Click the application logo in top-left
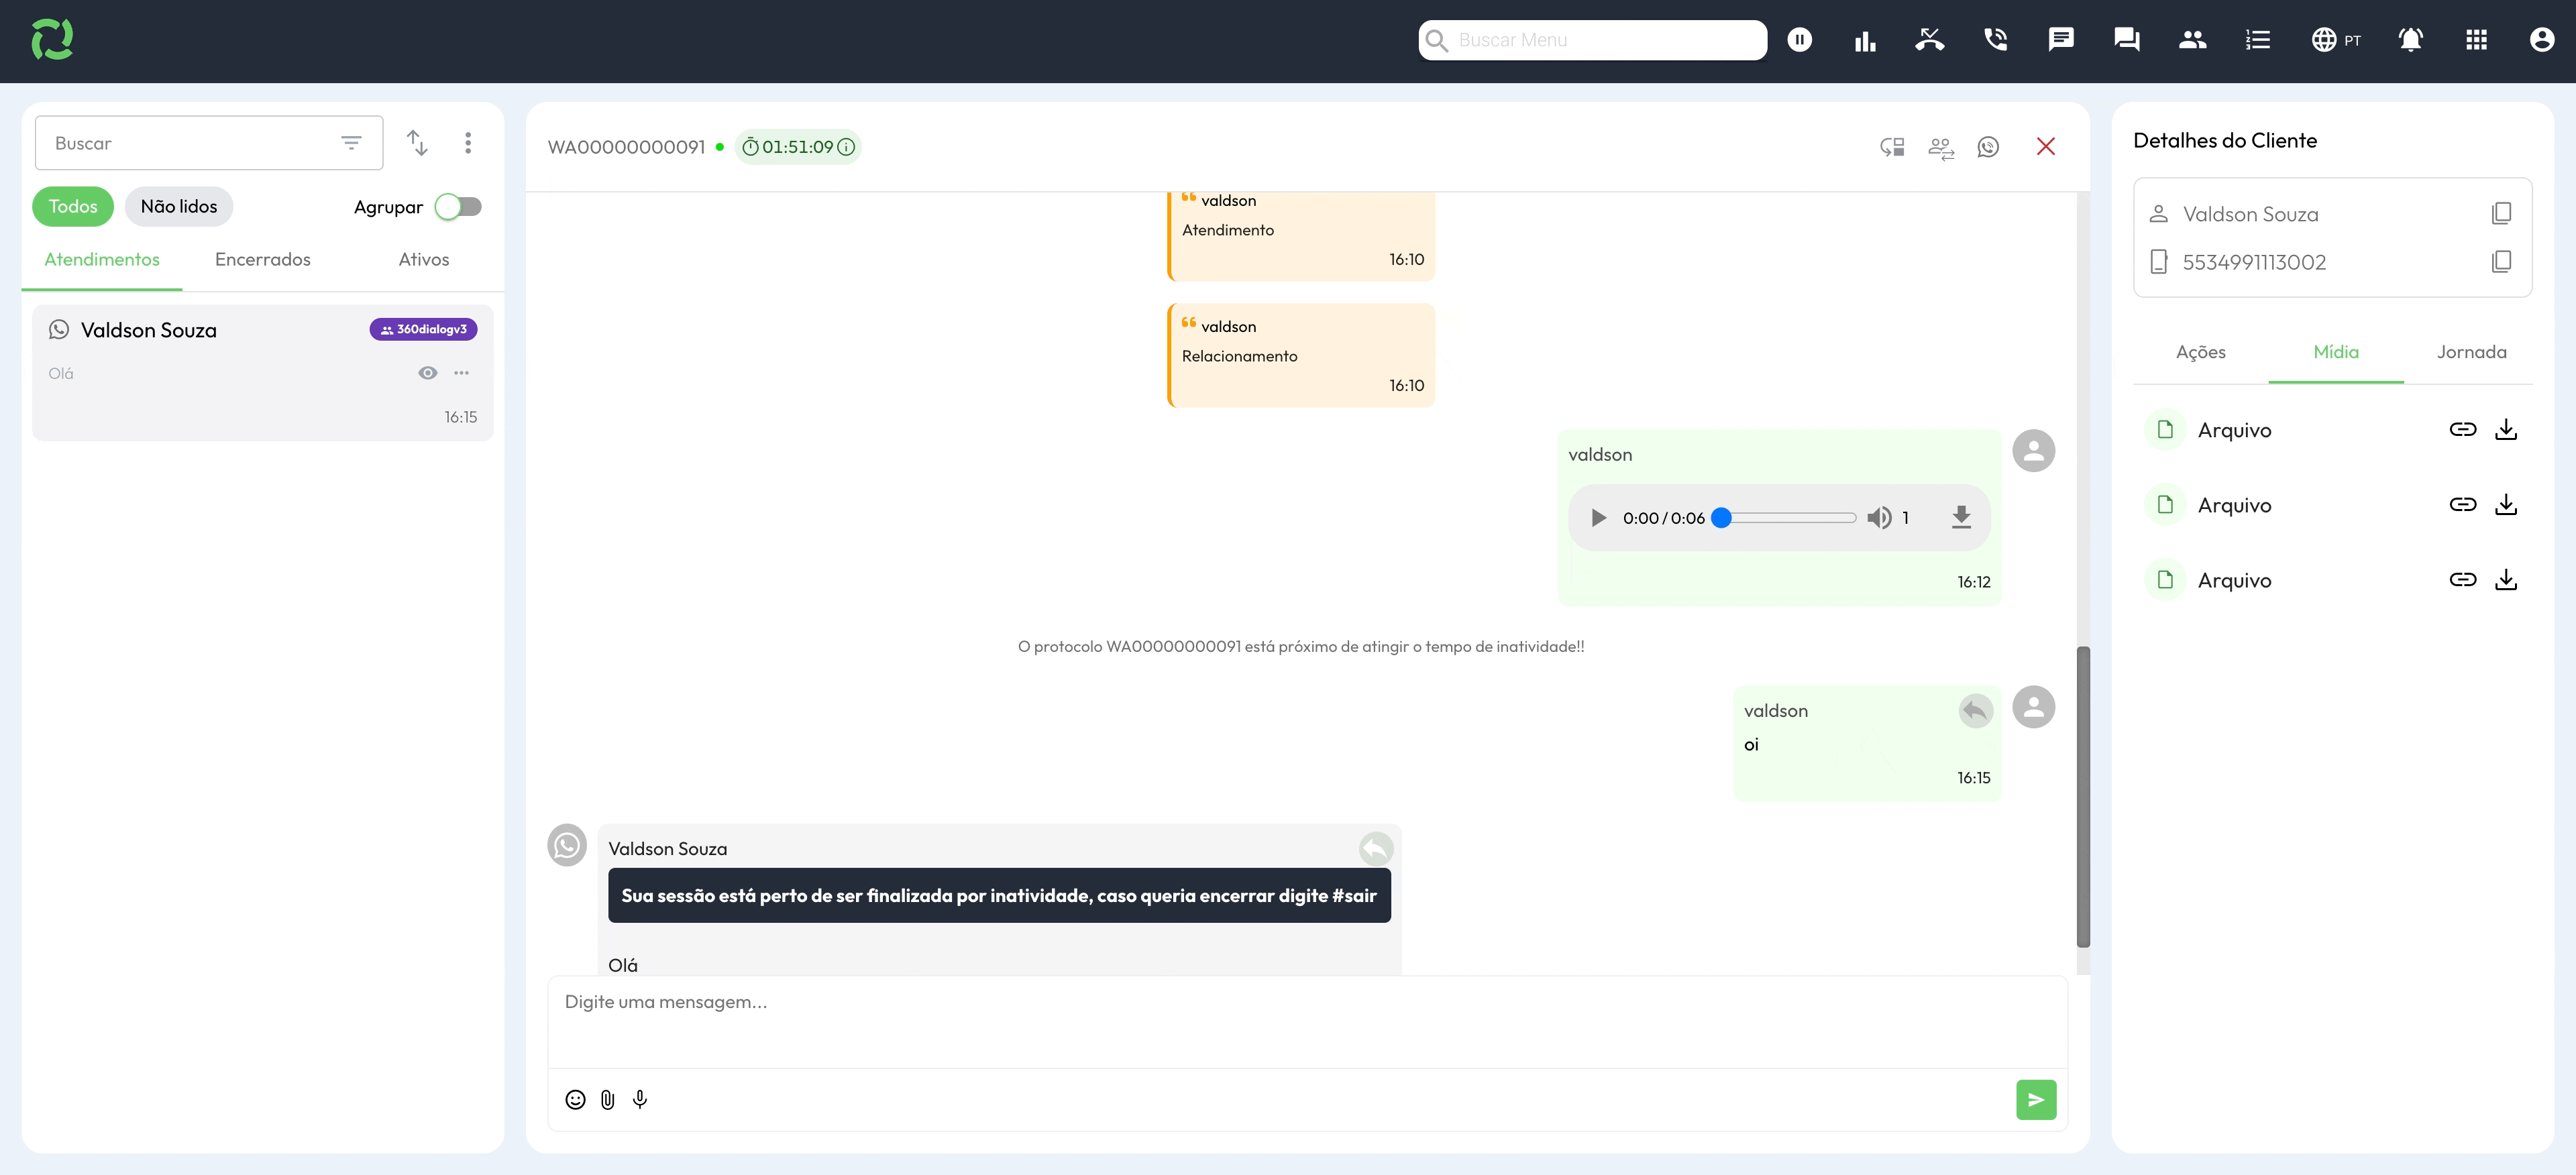2576x1175 pixels. (52, 40)
